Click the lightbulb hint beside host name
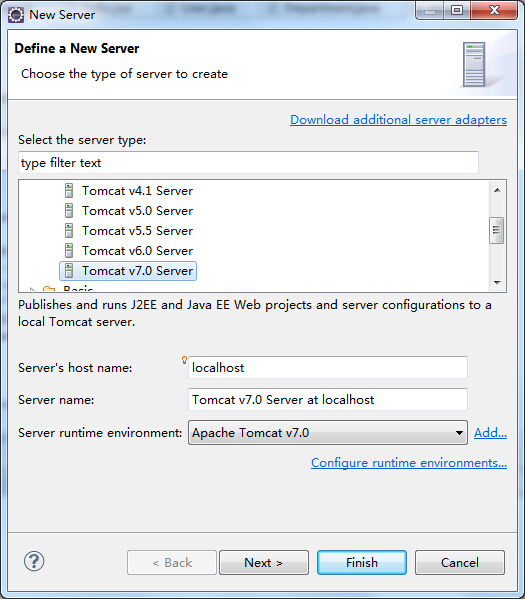This screenshot has height=599, width=525. pos(184,360)
